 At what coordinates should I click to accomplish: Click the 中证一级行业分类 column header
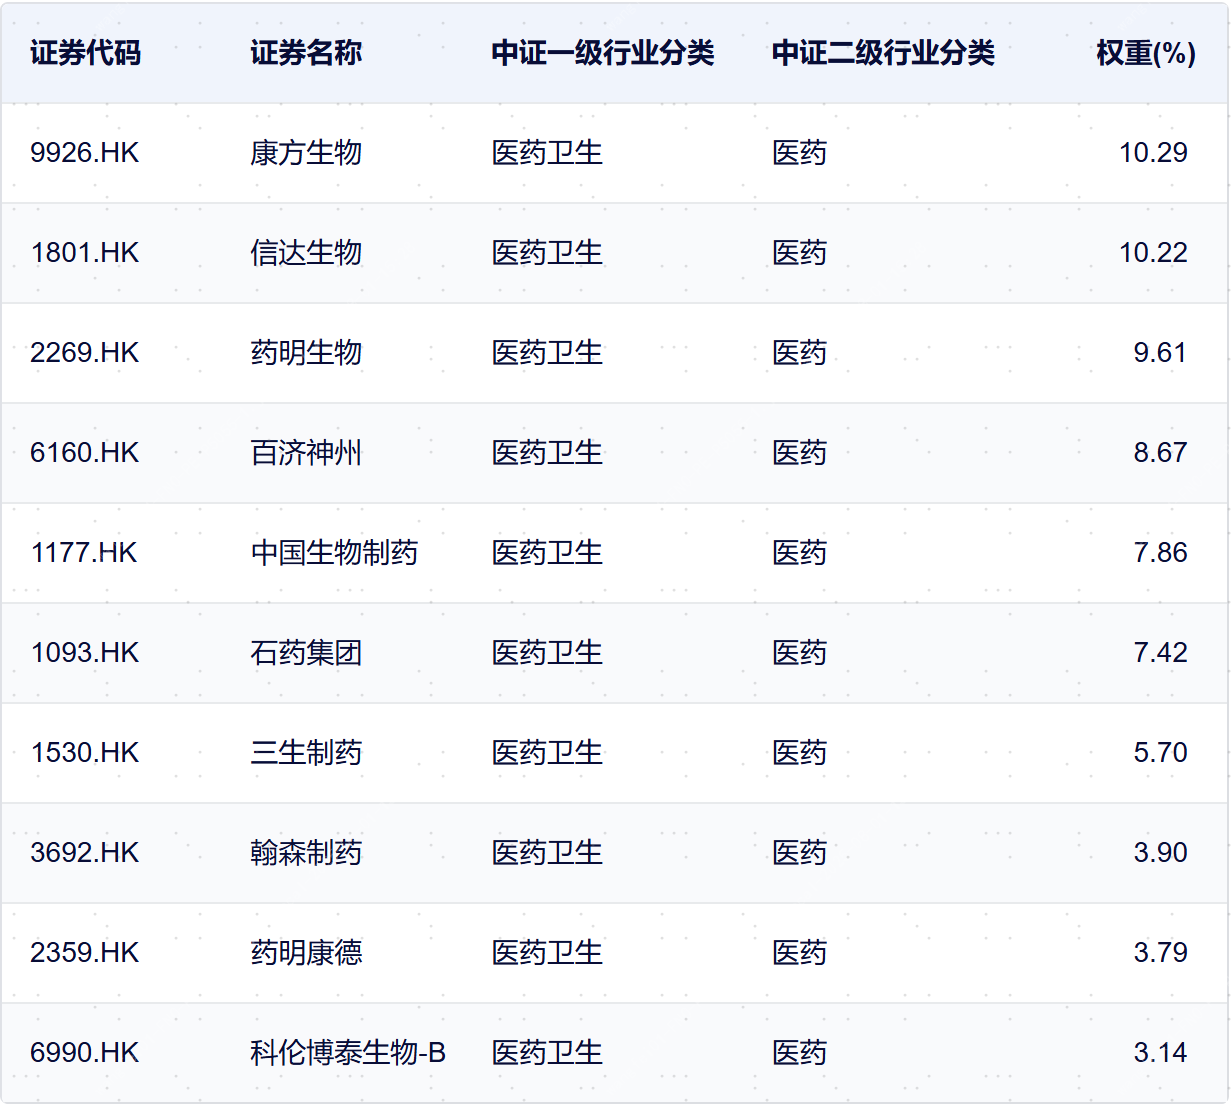click(603, 53)
